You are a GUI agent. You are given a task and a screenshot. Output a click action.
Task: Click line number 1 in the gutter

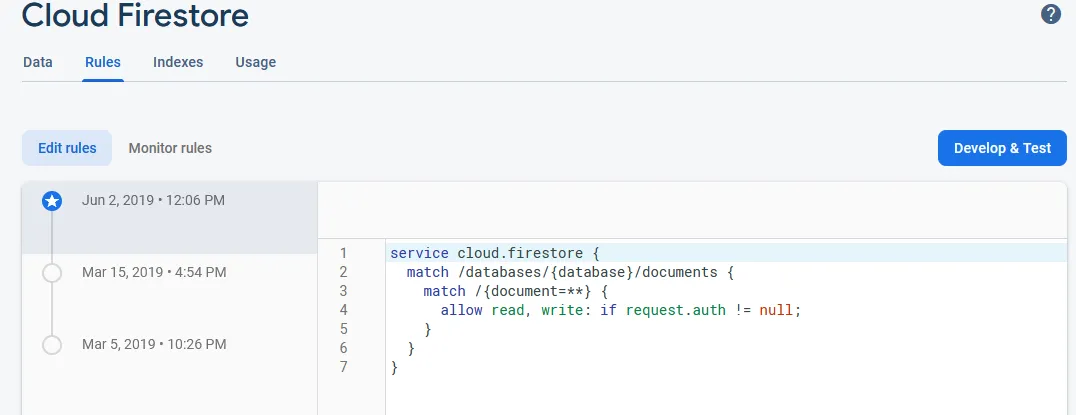point(343,253)
